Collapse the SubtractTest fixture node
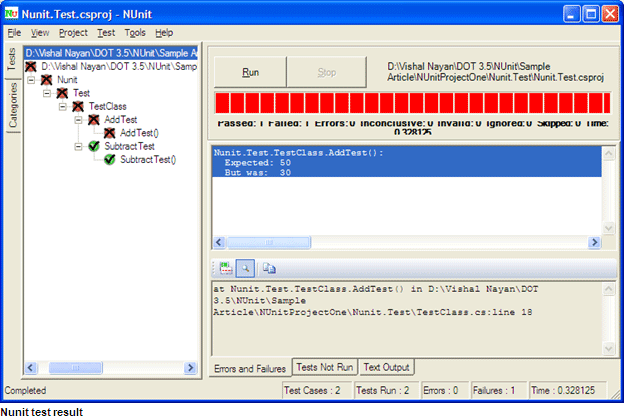This screenshot has height=416, width=624. 78,146
